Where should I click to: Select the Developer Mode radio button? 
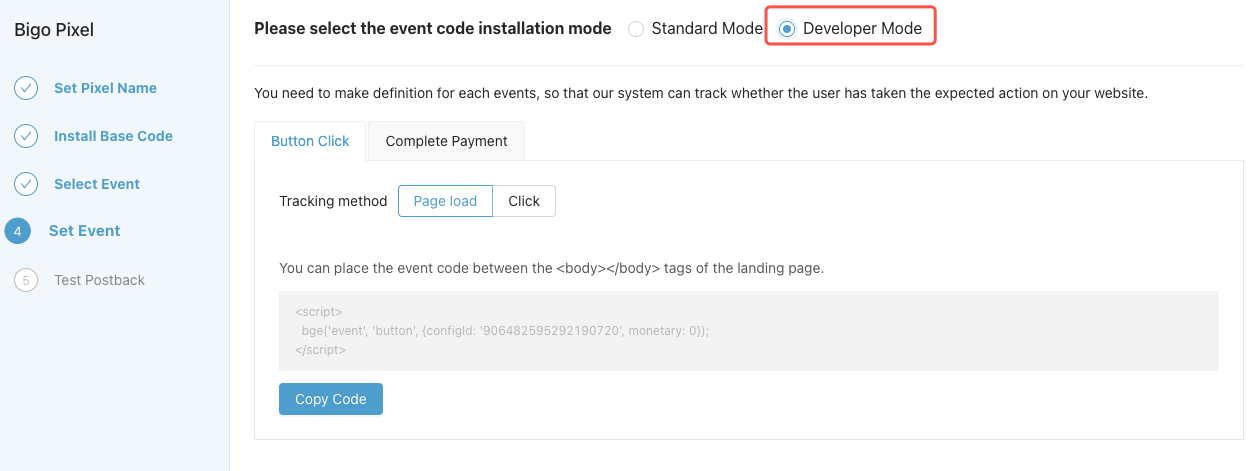(787, 29)
